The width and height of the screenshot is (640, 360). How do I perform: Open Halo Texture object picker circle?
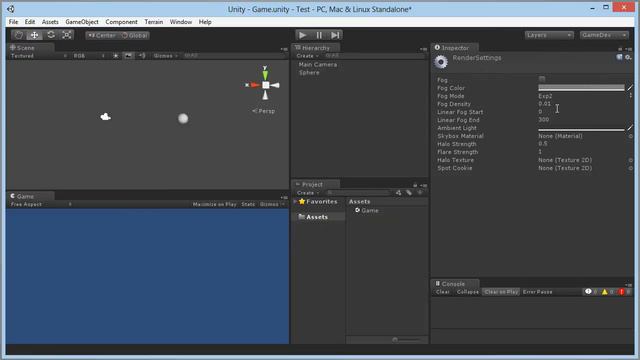coord(631,160)
